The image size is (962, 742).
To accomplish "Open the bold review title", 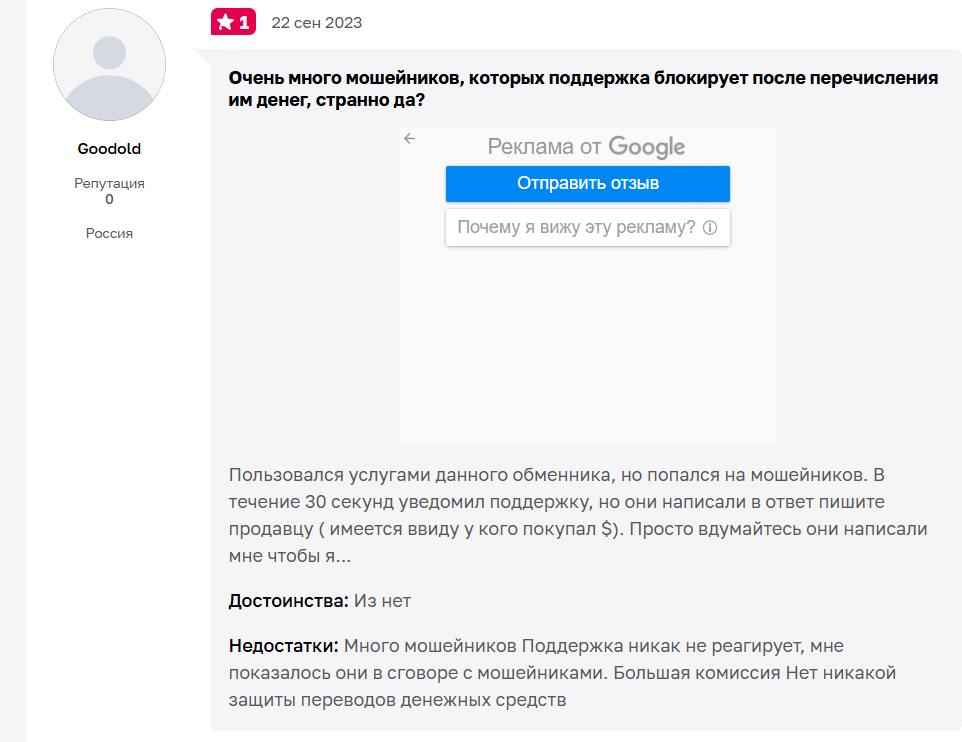I will 583,88.
